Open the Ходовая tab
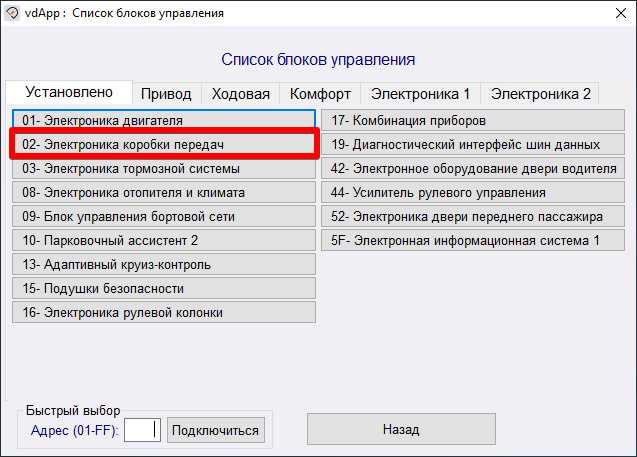Image resolution: width=637 pixels, height=457 pixels. [240, 94]
